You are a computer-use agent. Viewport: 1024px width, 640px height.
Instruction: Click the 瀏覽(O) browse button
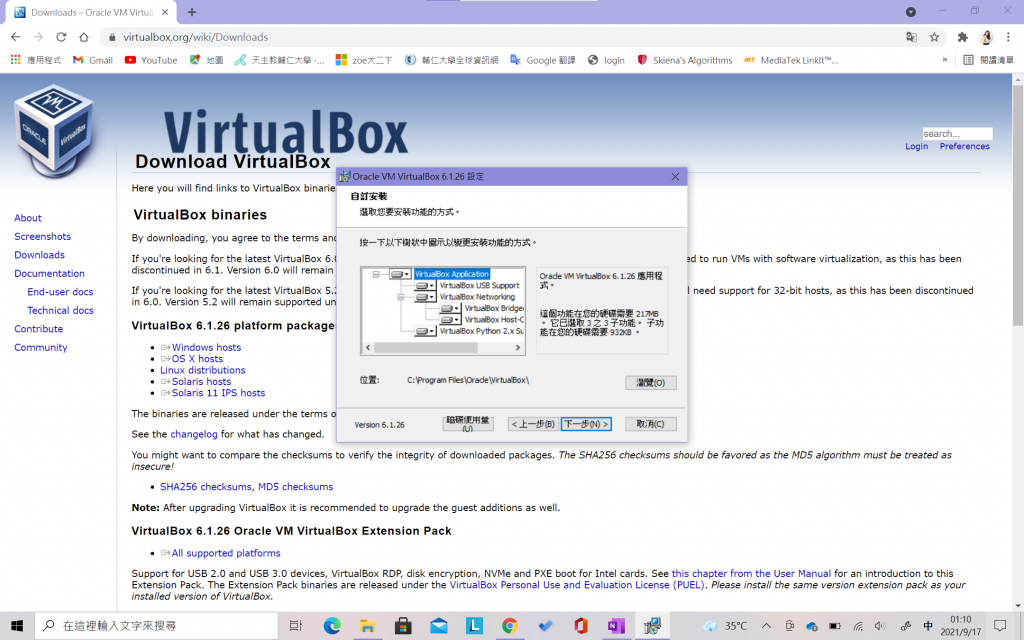pos(650,383)
